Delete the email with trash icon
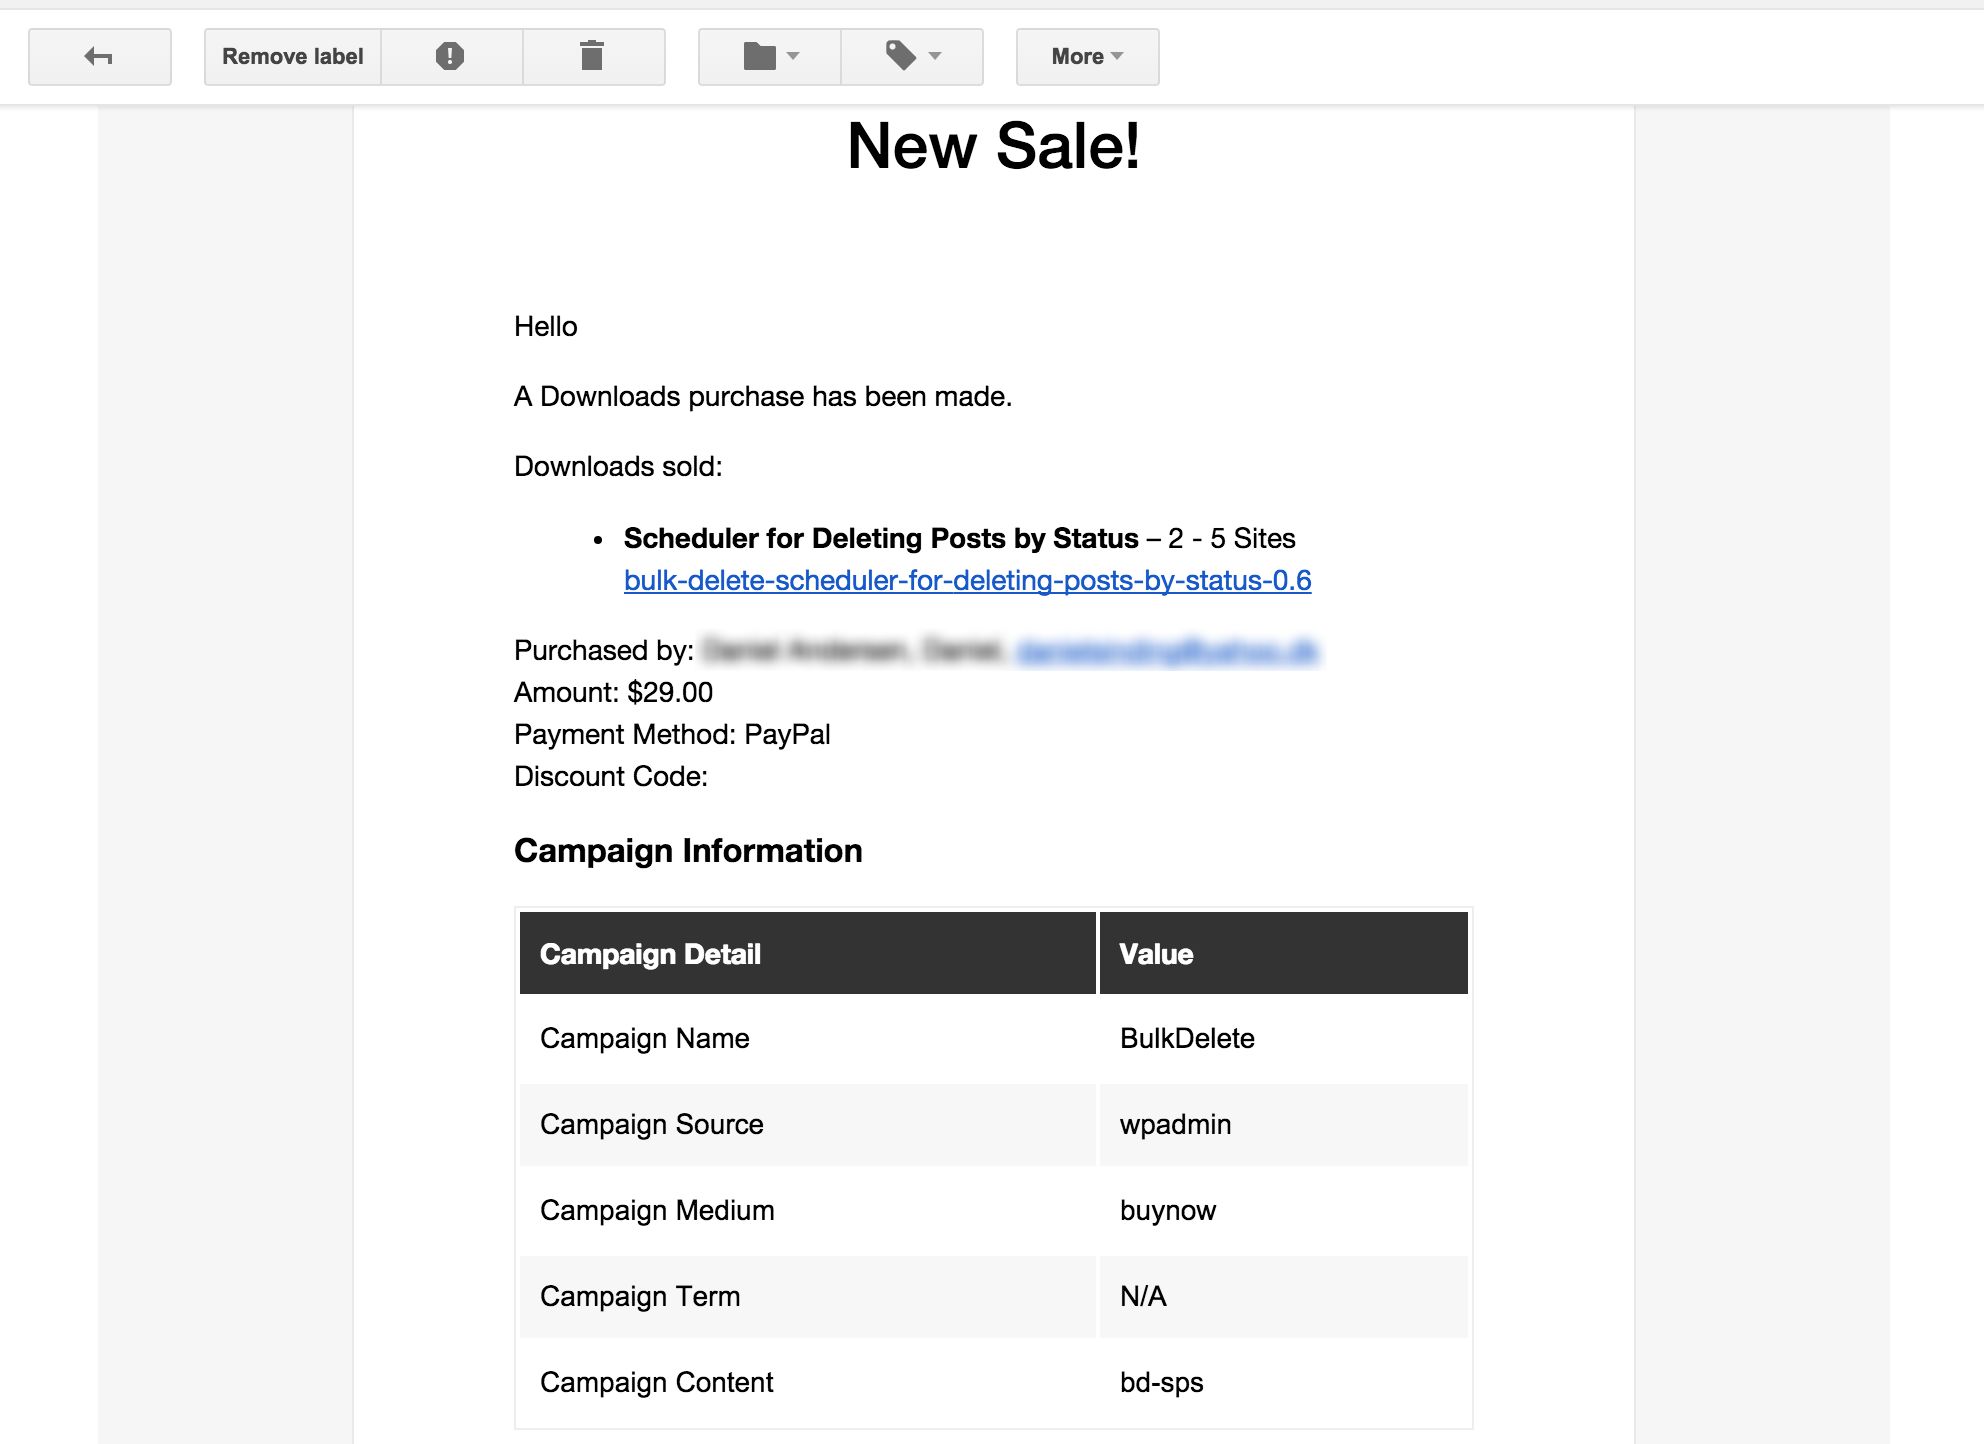Image resolution: width=1984 pixels, height=1444 pixels. 592,57
